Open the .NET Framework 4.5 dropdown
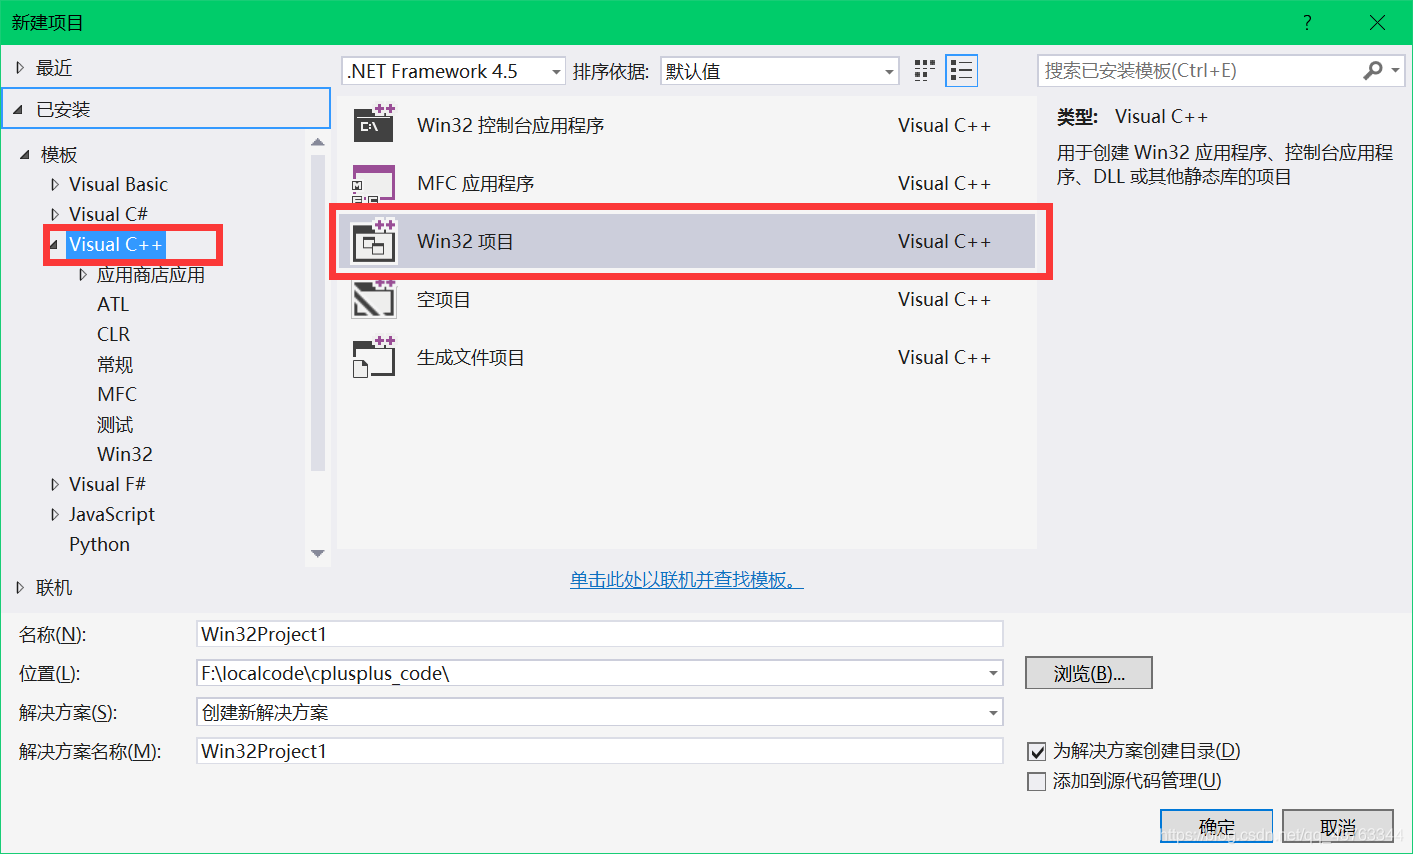Viewport: 1413px width, 854px height. tap(454, 71)
